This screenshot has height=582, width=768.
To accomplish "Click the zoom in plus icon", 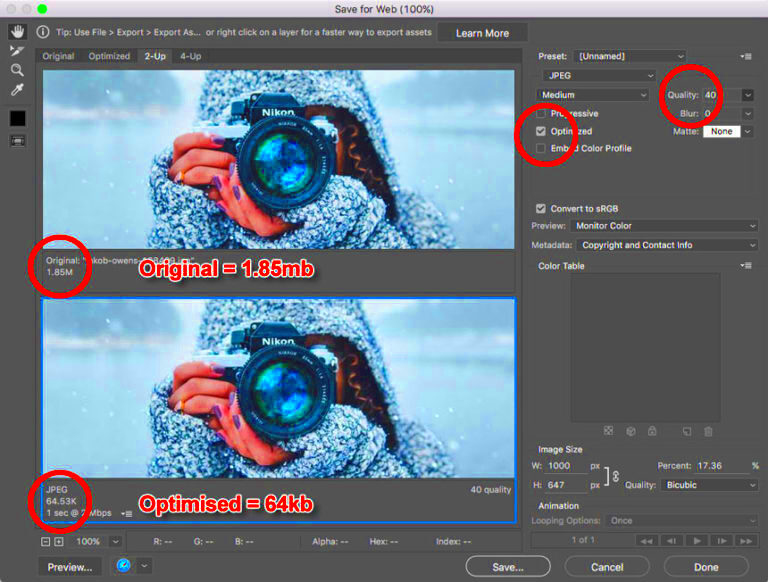I will click(x=59, y=541).
